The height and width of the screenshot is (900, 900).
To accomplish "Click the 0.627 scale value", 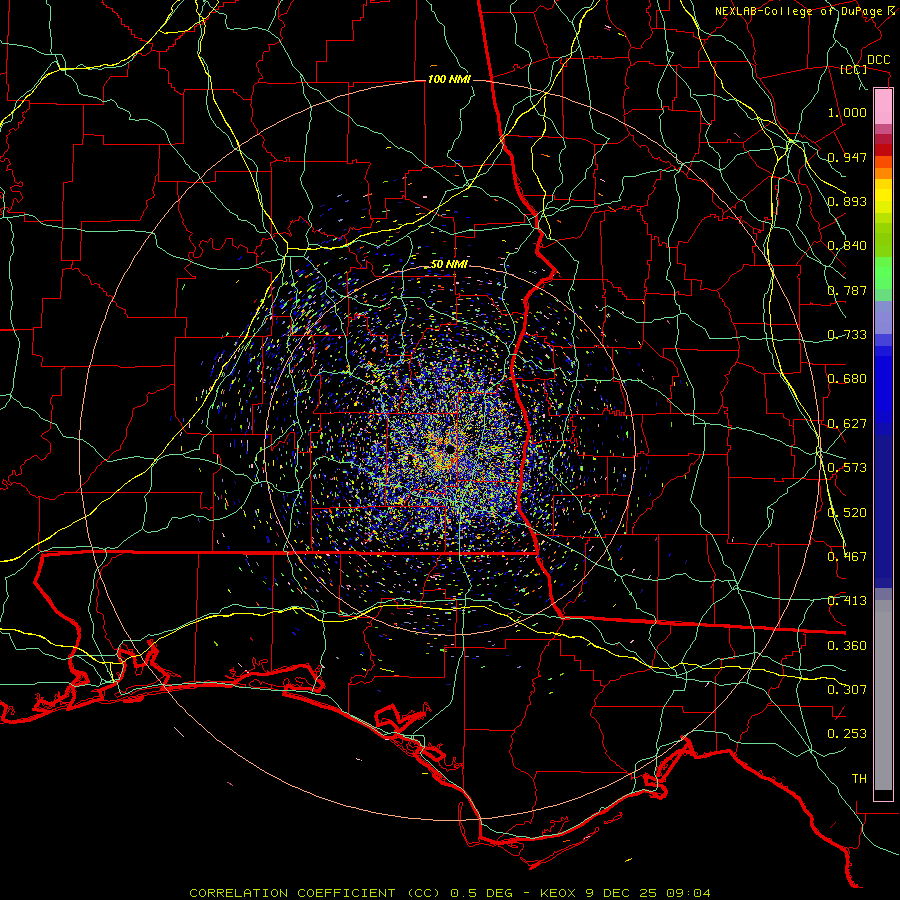I will tap(847, 423).
